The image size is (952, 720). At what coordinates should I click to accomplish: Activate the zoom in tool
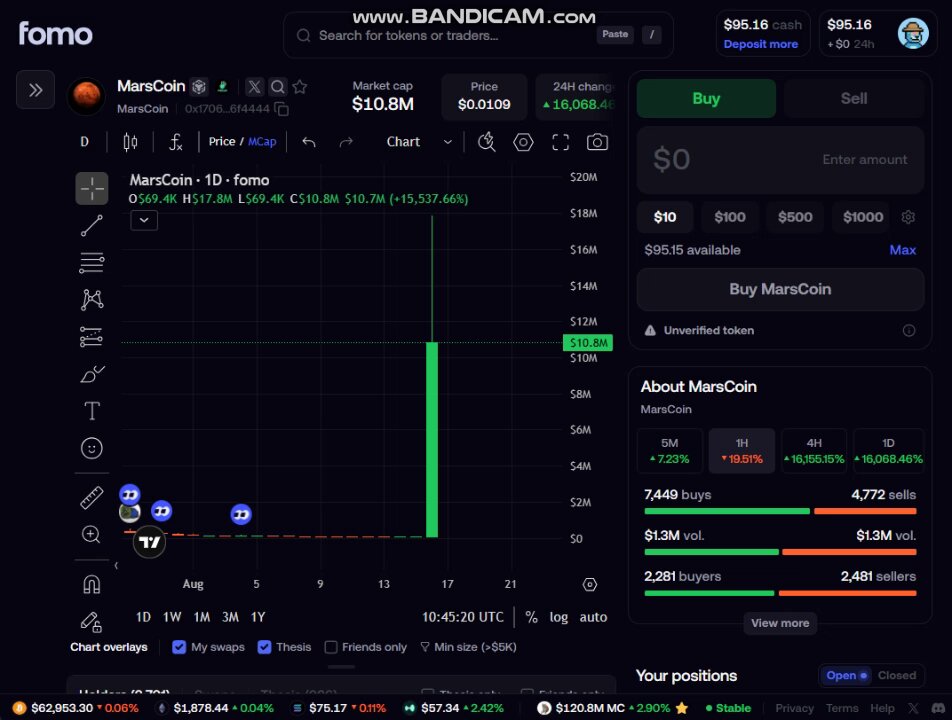(91, 535)
